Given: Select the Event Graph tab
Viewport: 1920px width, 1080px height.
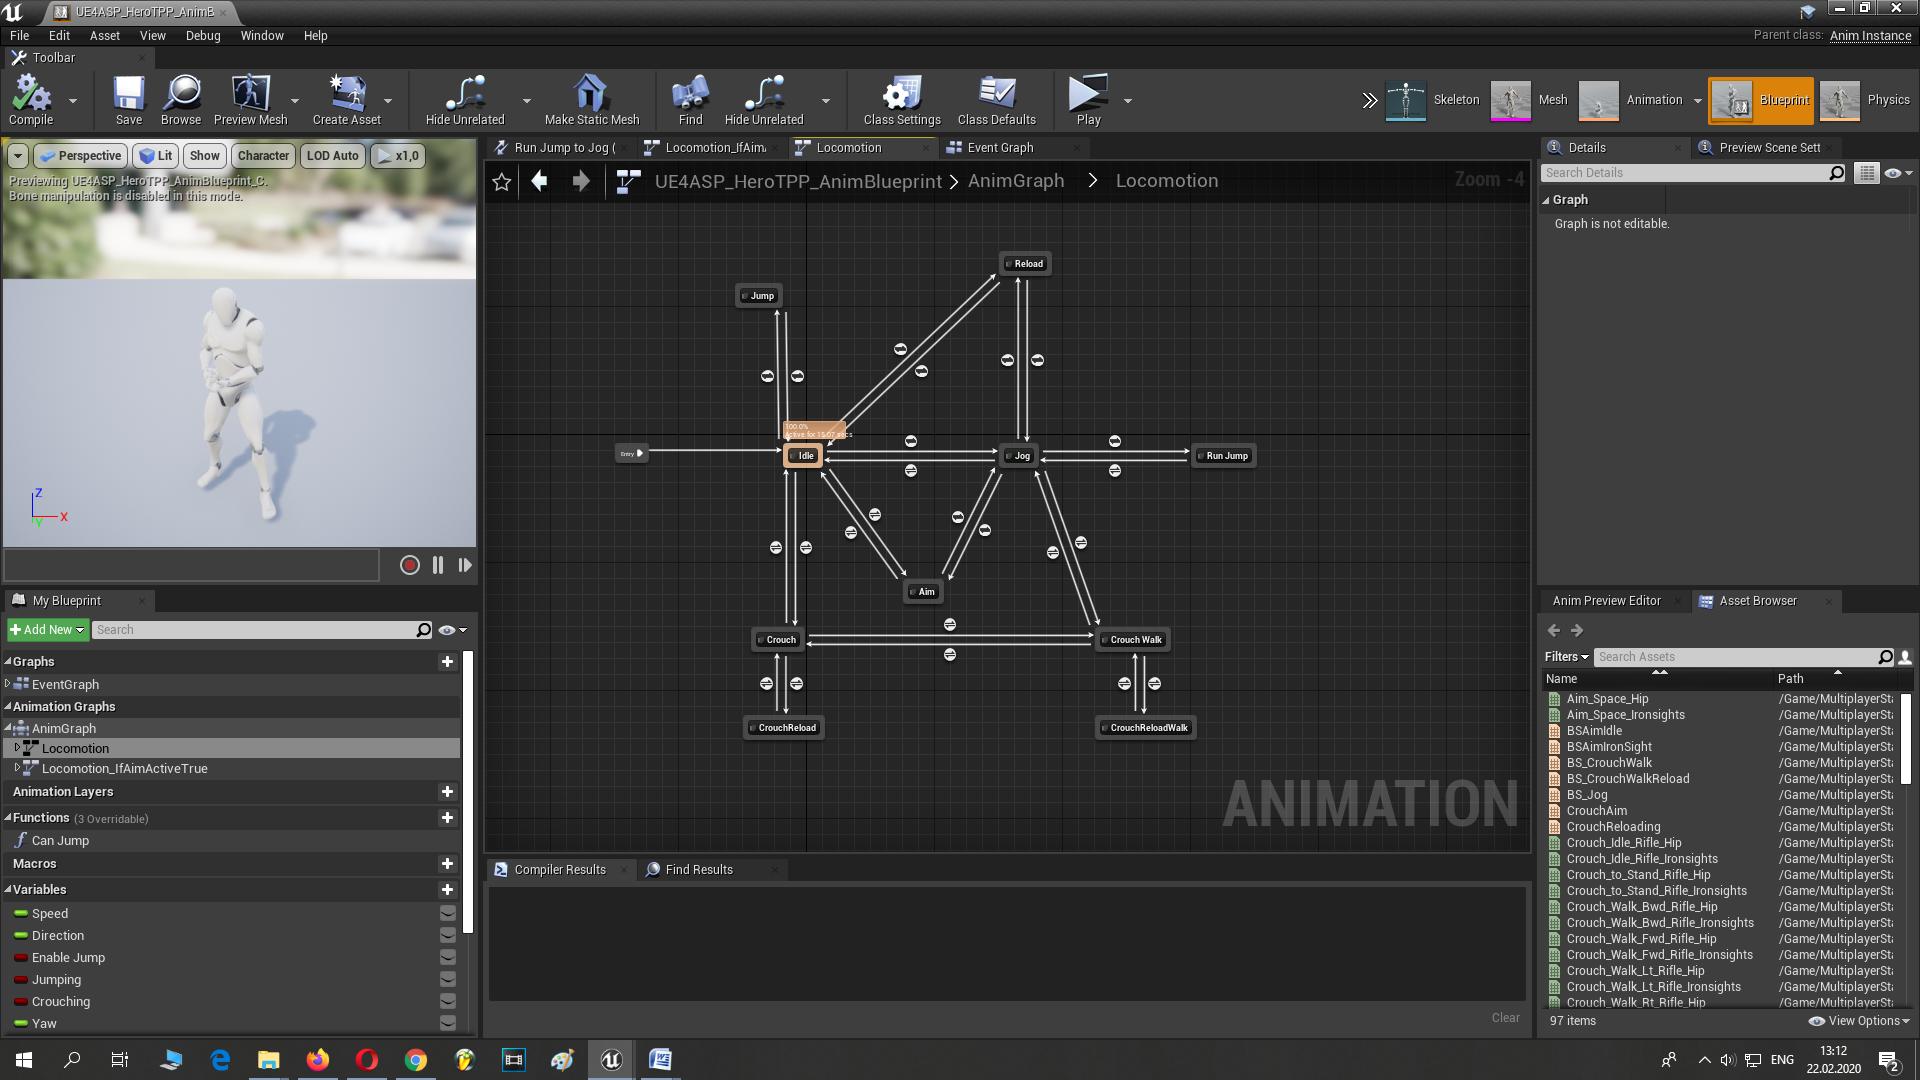Looking at the screenshot, I should [1000, 146].
